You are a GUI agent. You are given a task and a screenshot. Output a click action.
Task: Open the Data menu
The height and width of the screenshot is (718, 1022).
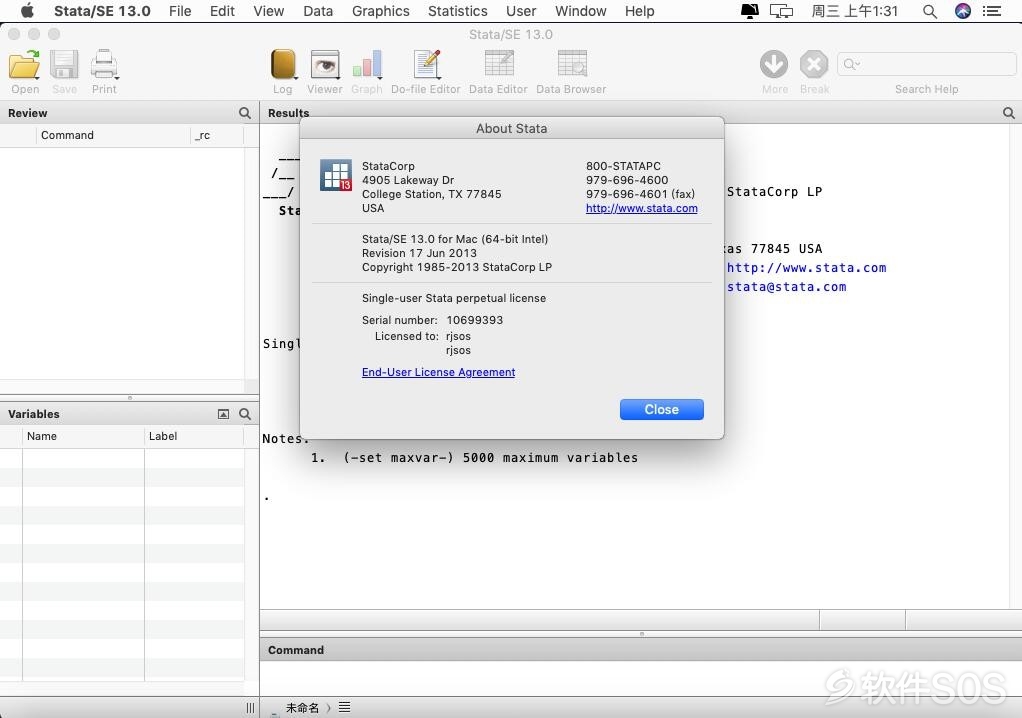(318, 11)
